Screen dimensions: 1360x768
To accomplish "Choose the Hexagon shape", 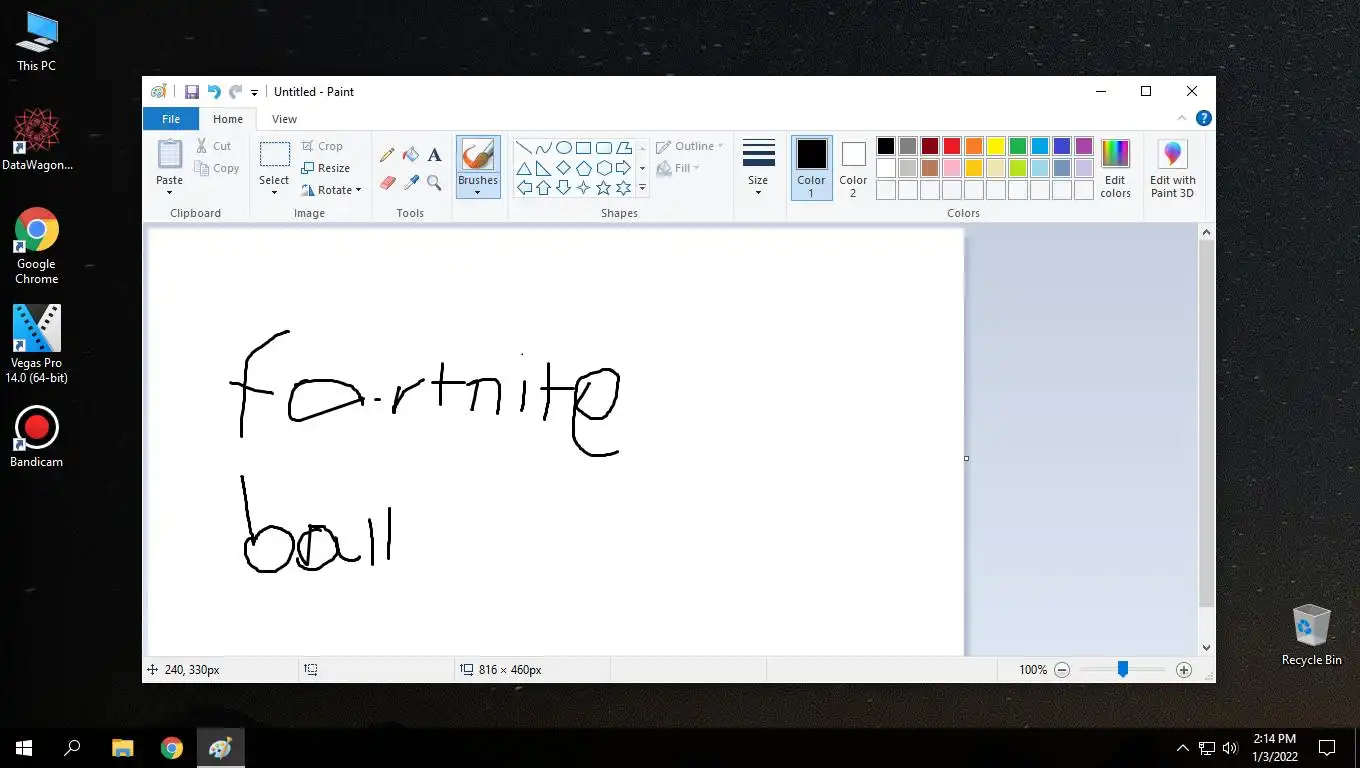I will (604, 168).
